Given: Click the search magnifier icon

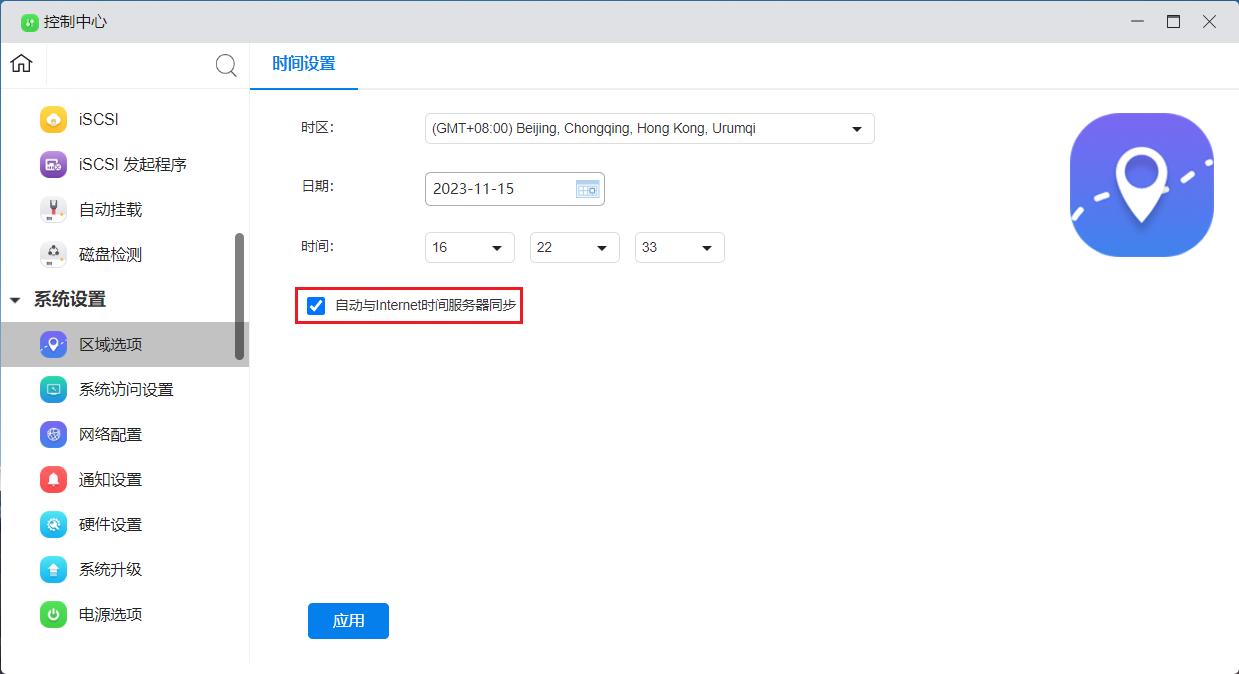Looking at the screenshot, I should 226,66.
